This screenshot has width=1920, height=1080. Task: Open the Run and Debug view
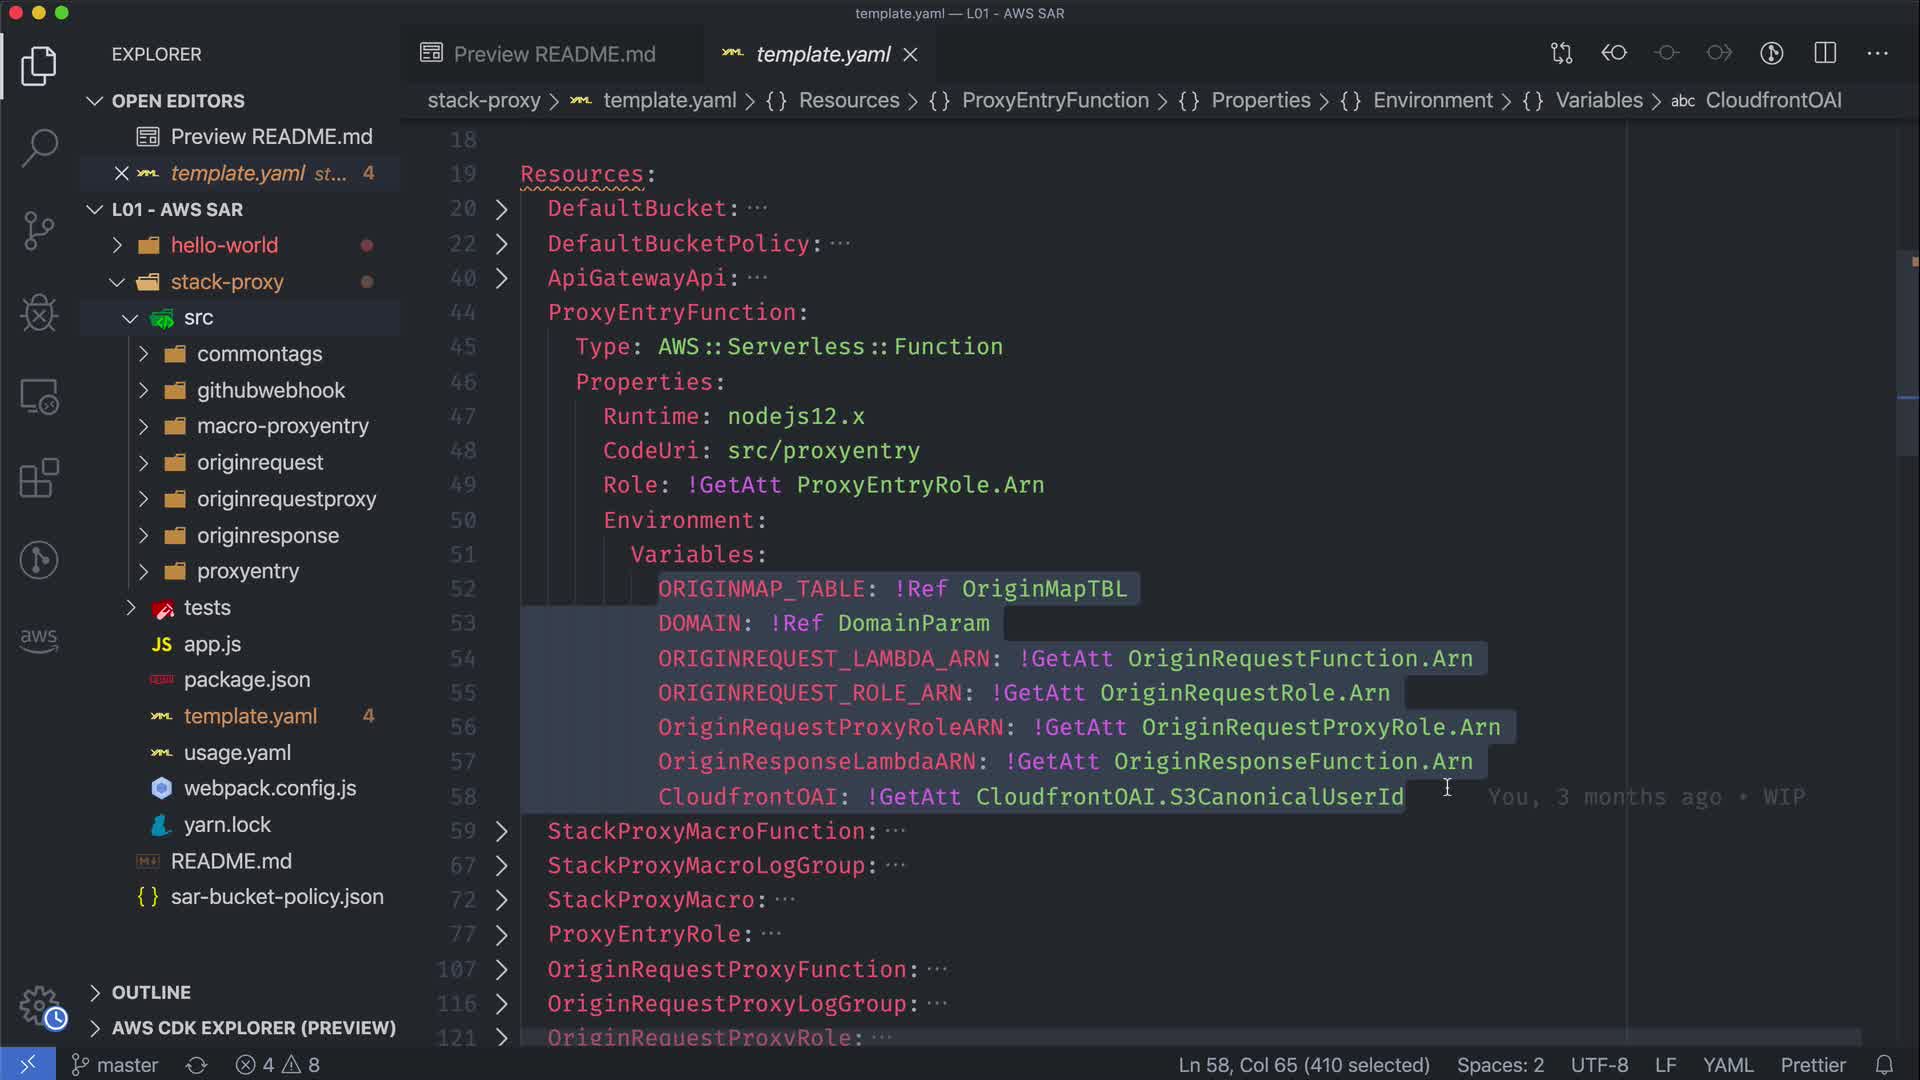coord(39,313)
